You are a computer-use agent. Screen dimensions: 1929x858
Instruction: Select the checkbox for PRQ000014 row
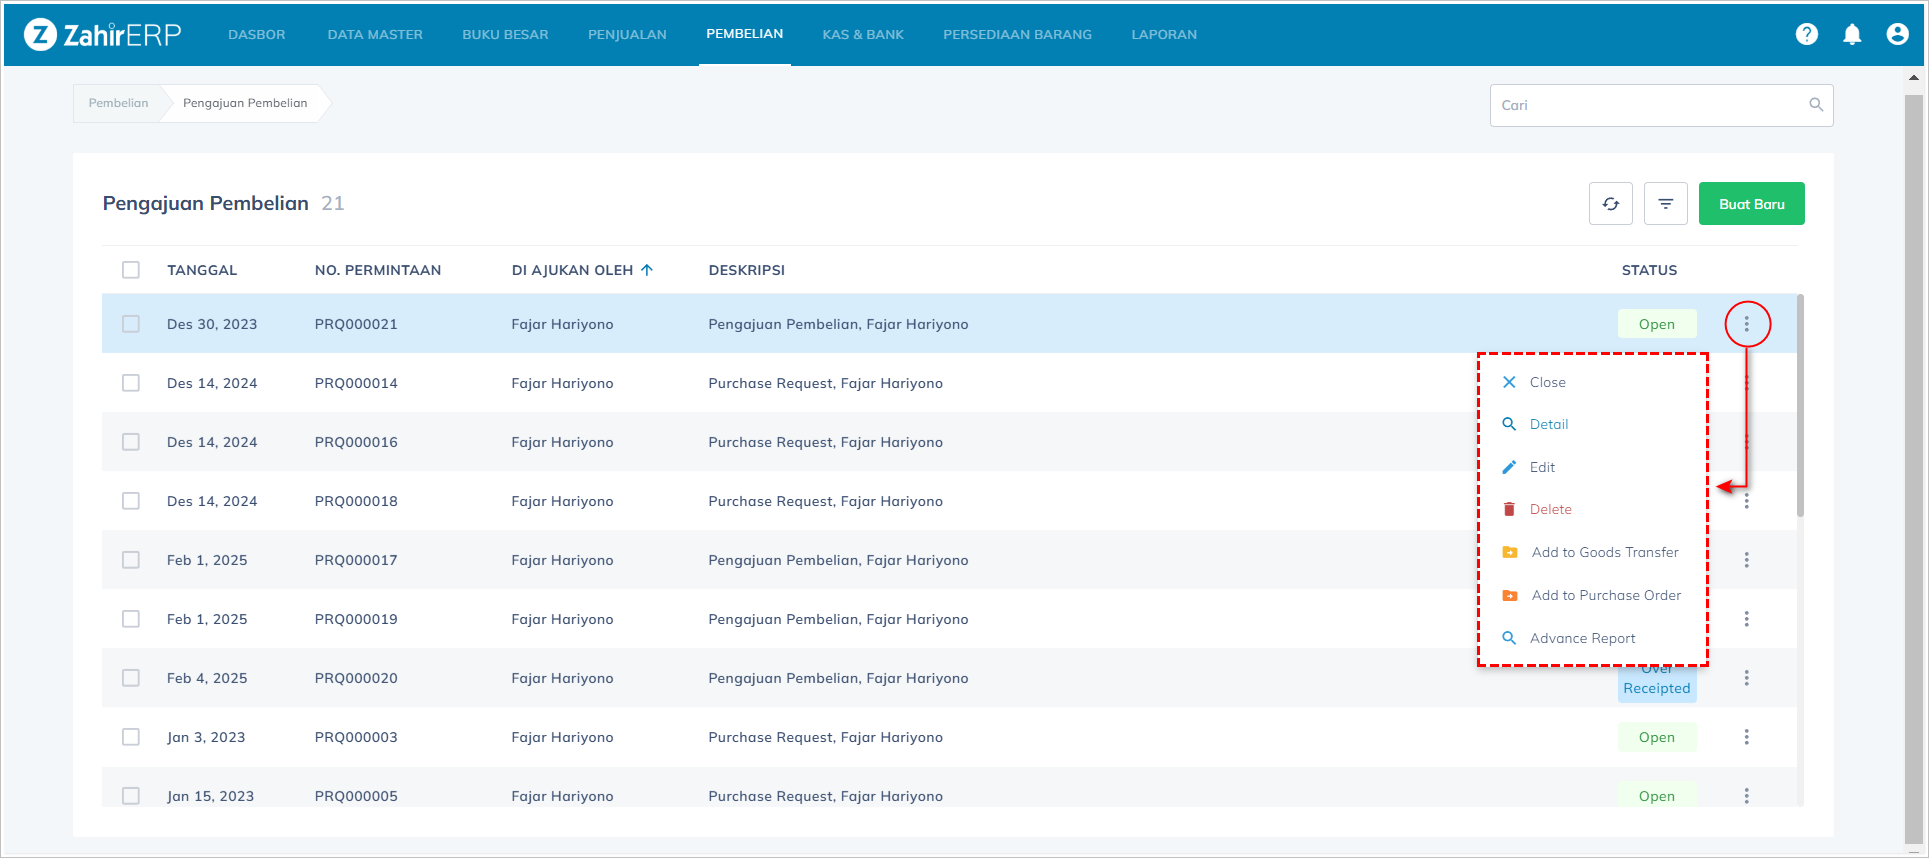pyautogui.click(x=131, y=383)
